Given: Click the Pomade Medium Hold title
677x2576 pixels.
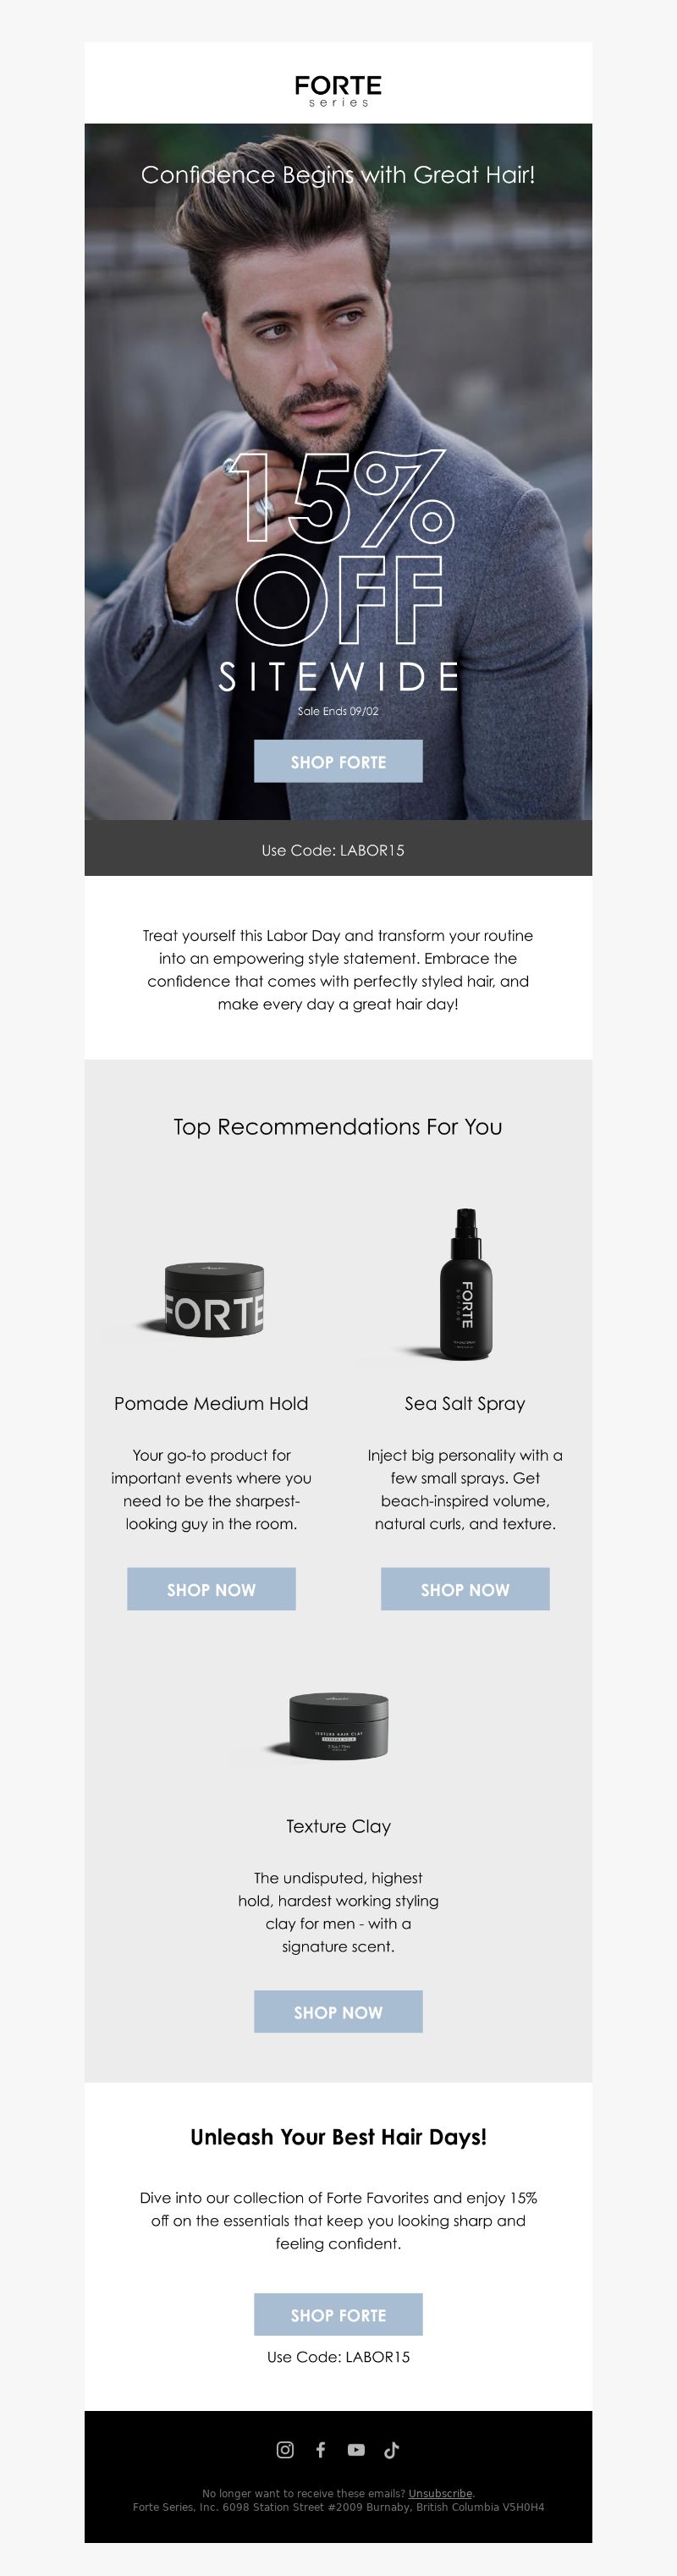Looking at the screenshot, I should 211,1403.
